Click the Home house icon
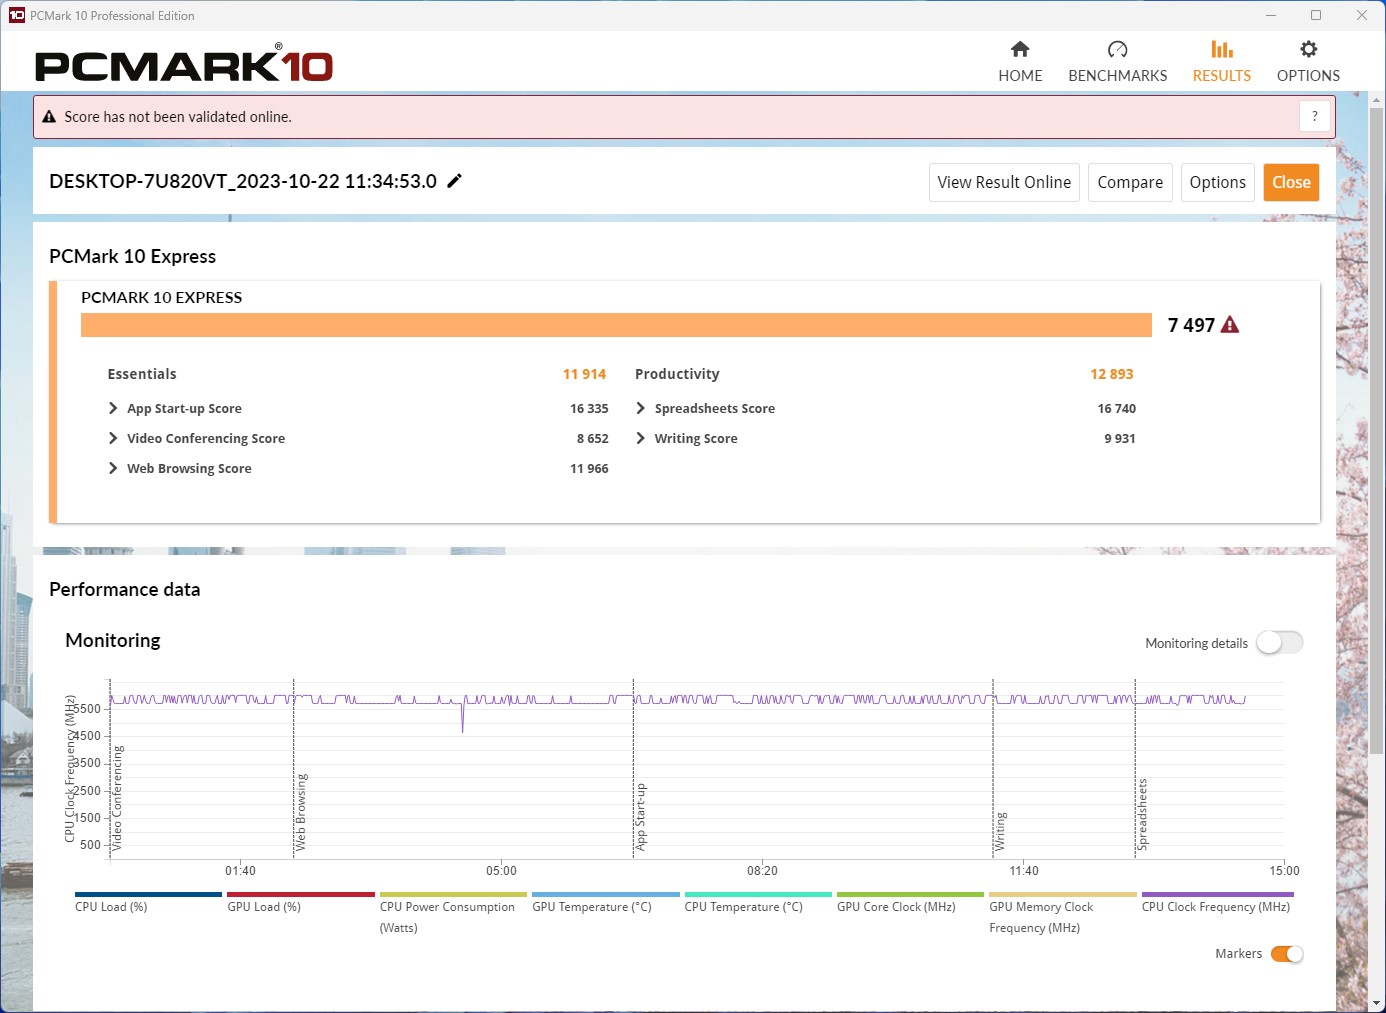Screen dimensions: 1386x1013 [x=1020, y=50]
